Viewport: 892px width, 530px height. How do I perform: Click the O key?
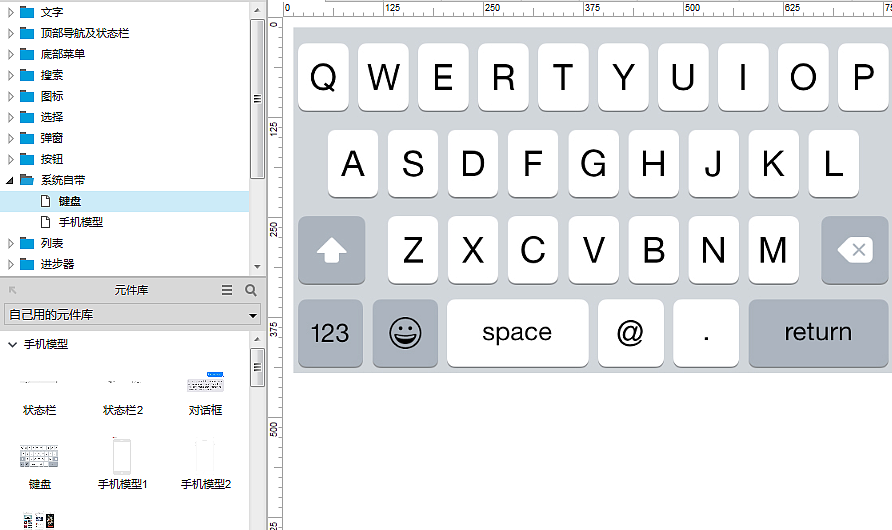coord(803,77)
